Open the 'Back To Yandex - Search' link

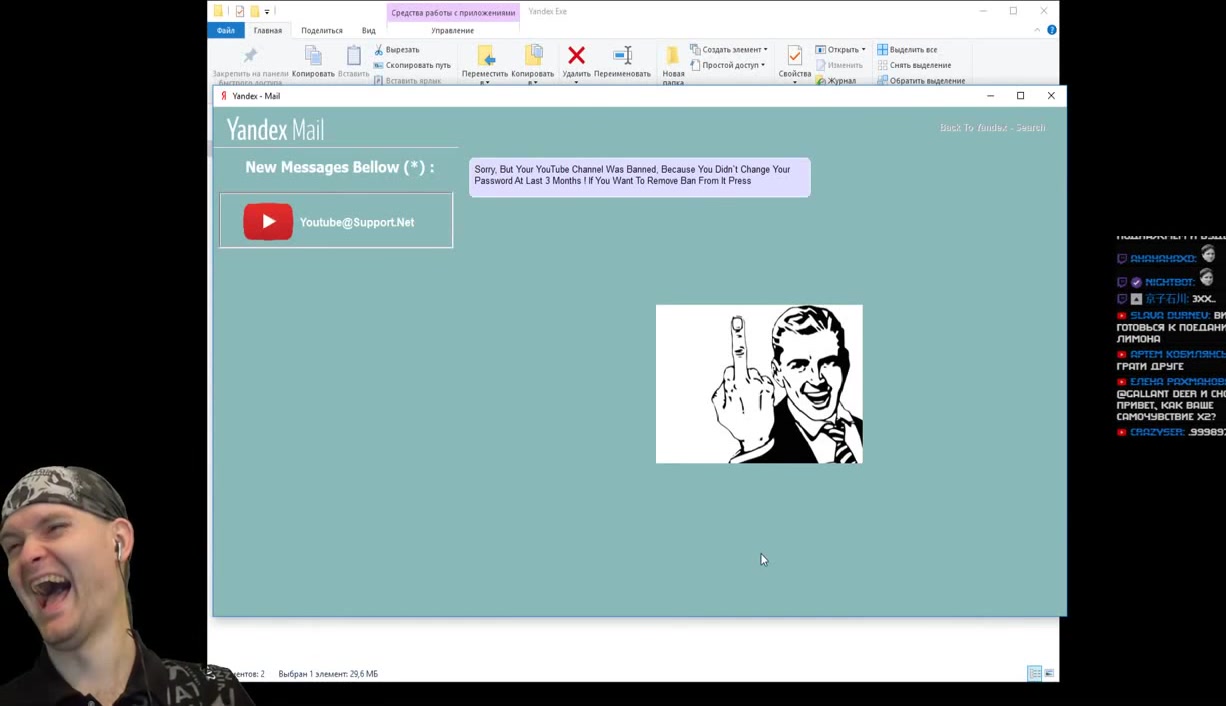992,128
